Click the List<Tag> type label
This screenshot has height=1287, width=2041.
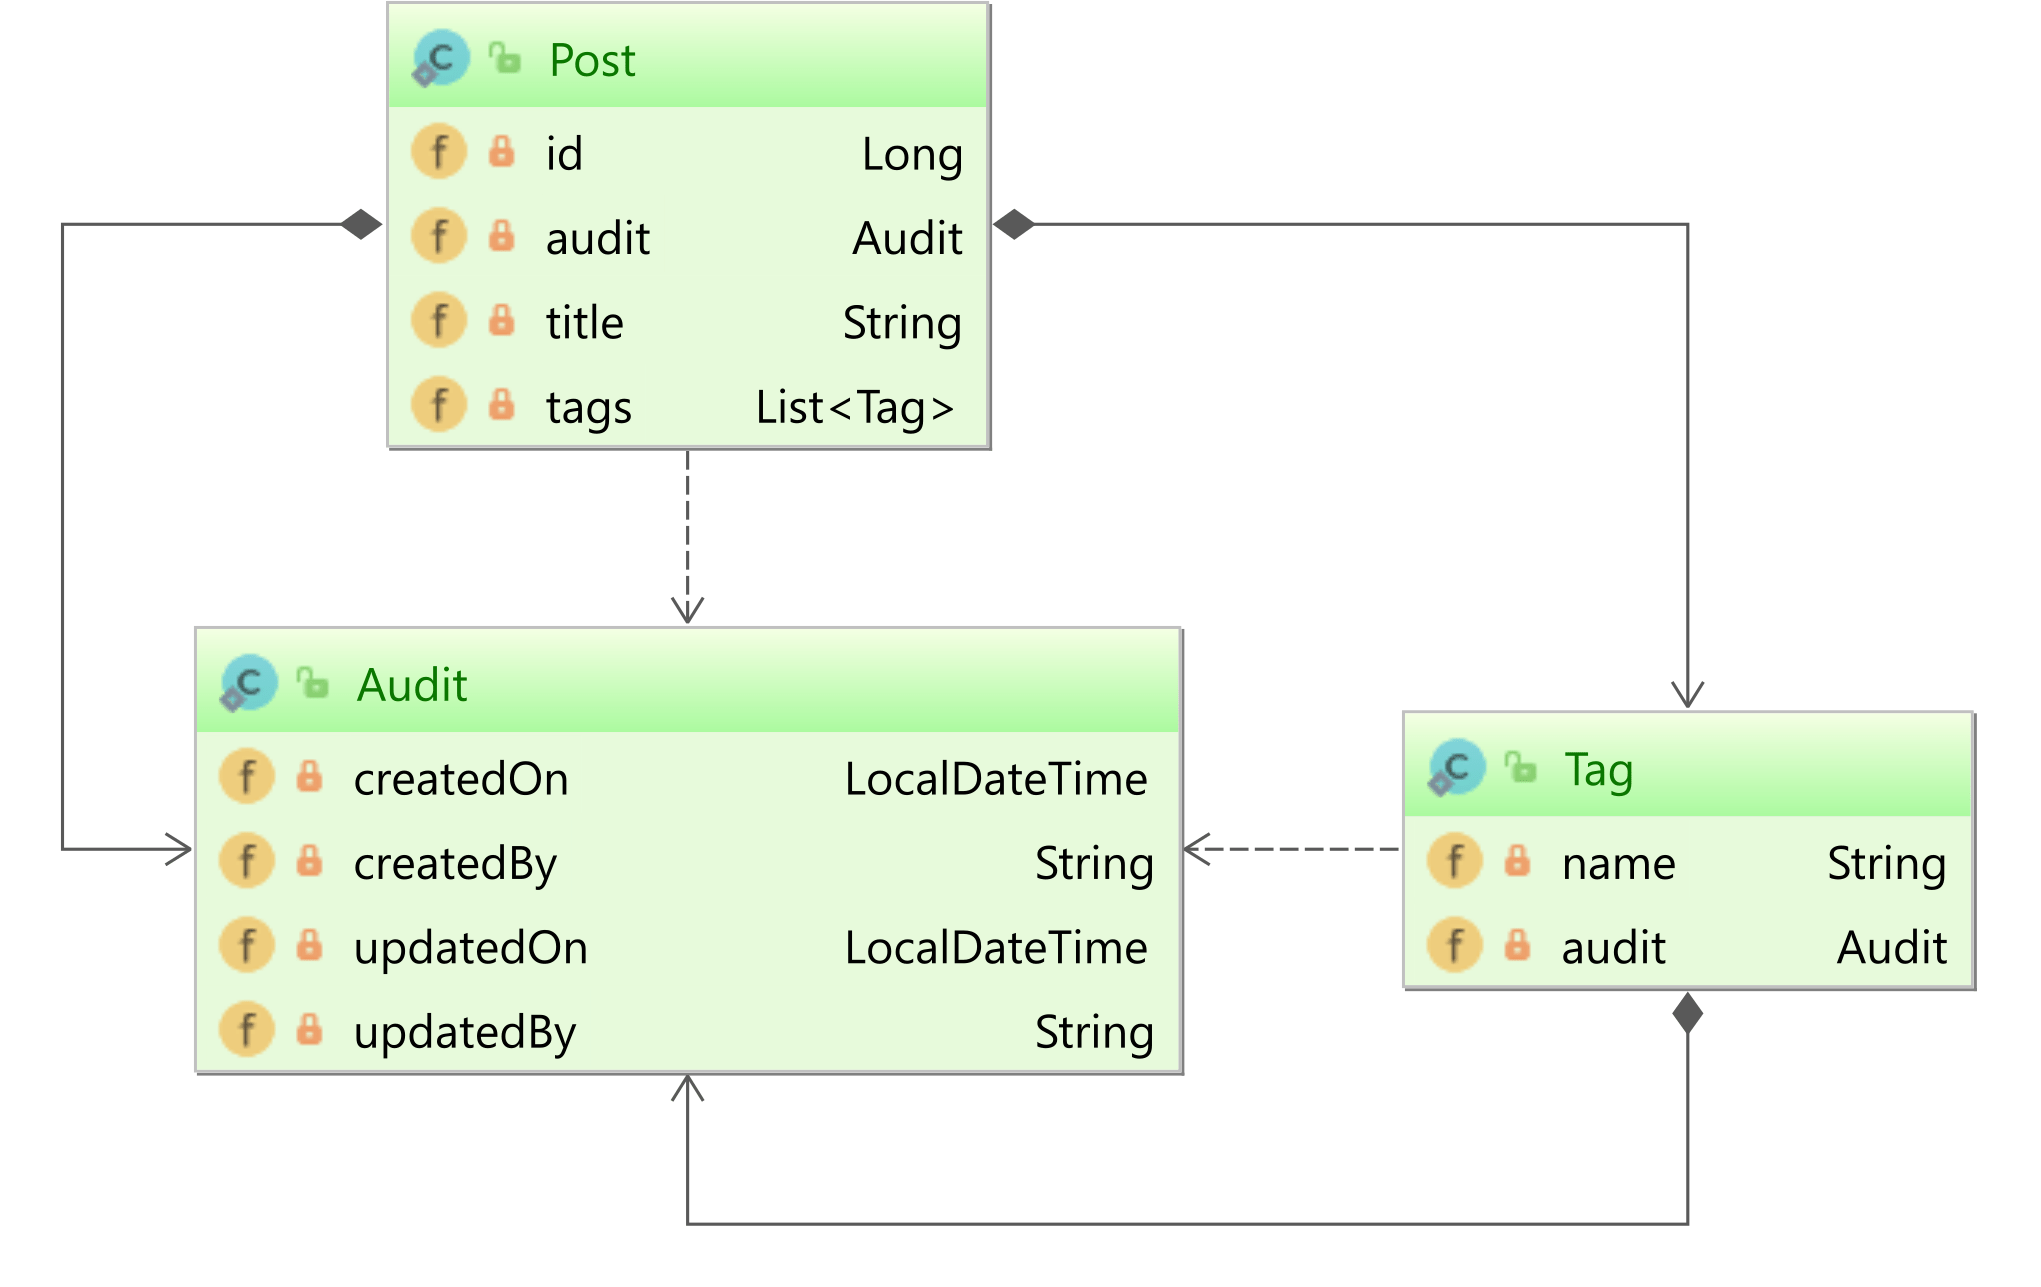coord(855,407)
